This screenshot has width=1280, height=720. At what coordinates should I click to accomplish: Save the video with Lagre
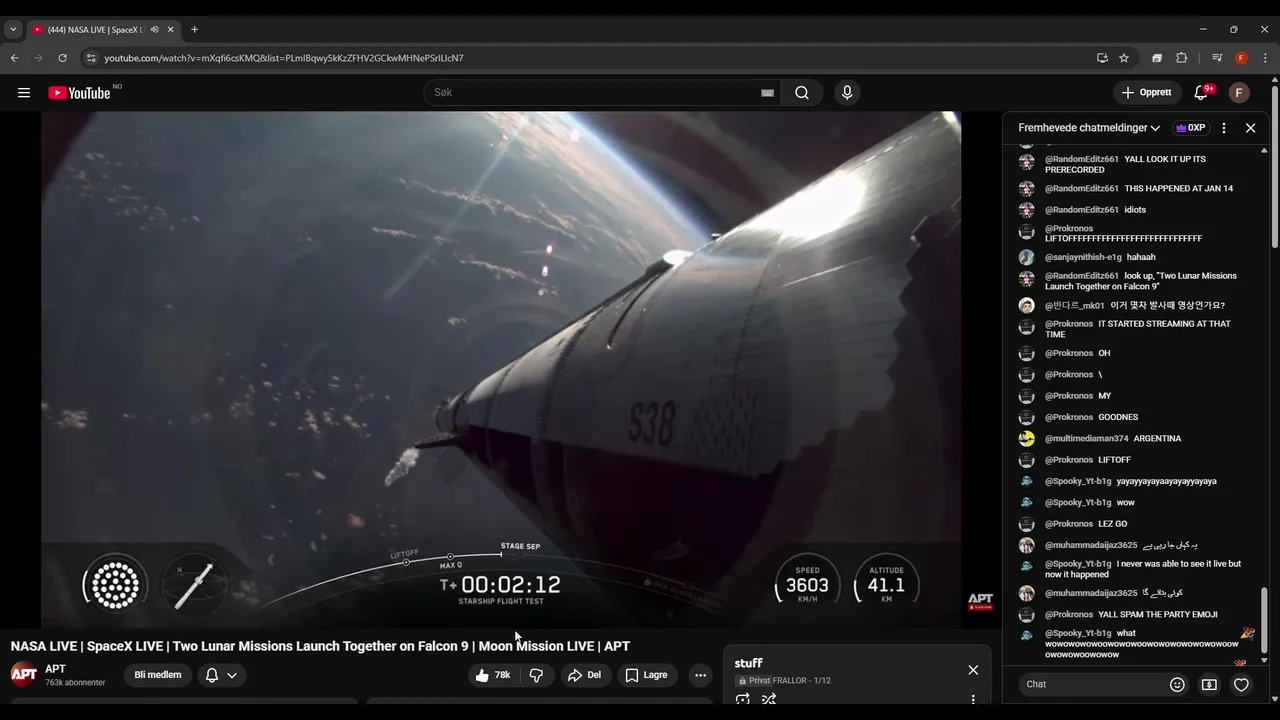(x=646, y=675)
